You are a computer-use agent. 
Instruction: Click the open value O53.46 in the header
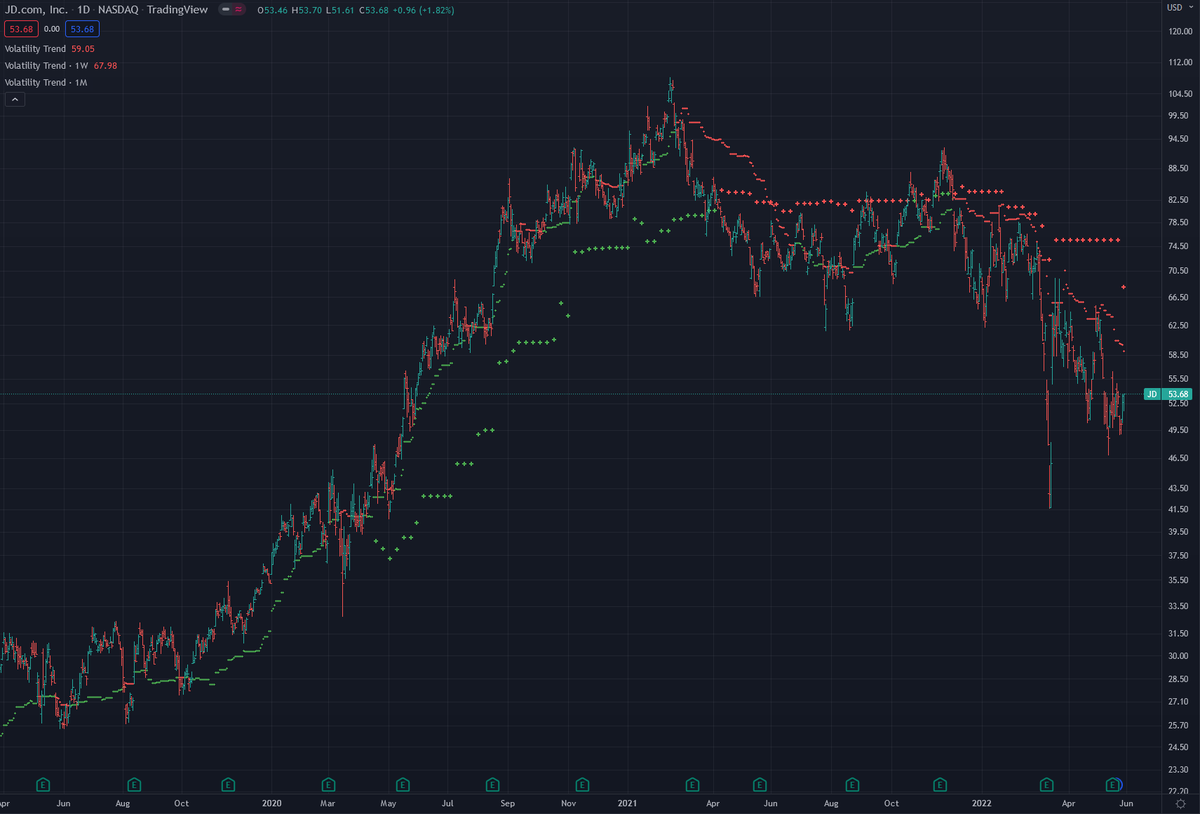click(x=272, y=11)
